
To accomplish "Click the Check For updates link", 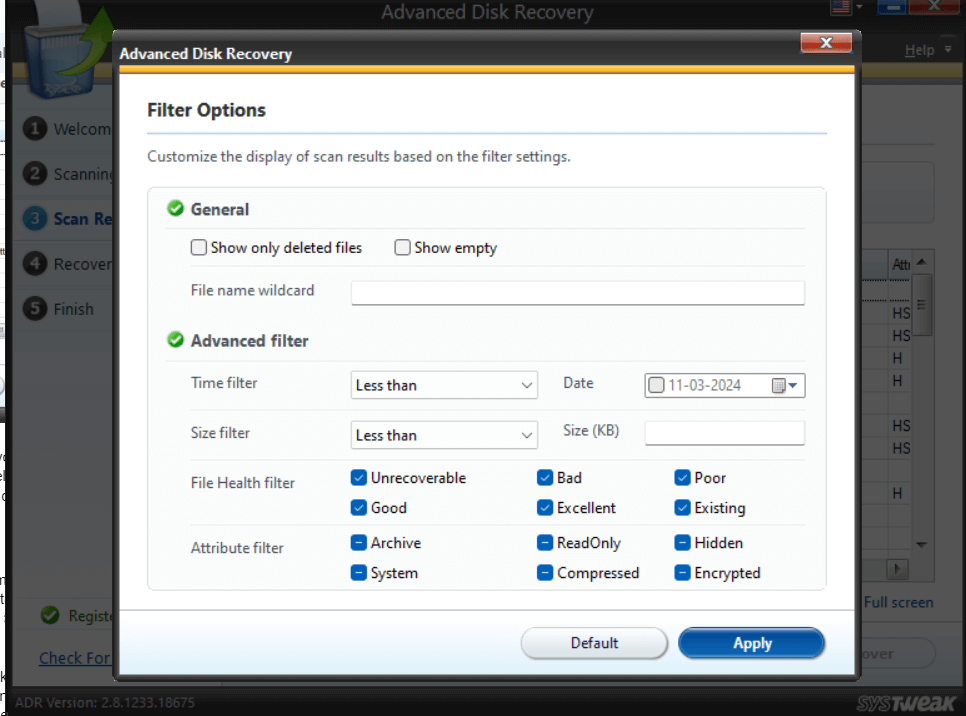I will pyautogui.click(x=75, y=658).
